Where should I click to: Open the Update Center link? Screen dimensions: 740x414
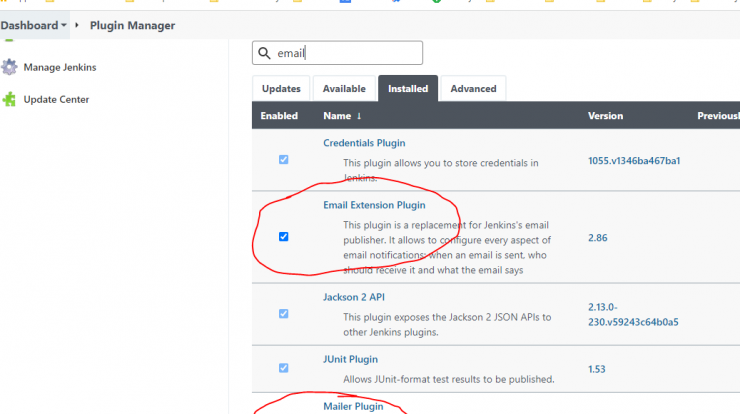(56, 100)
